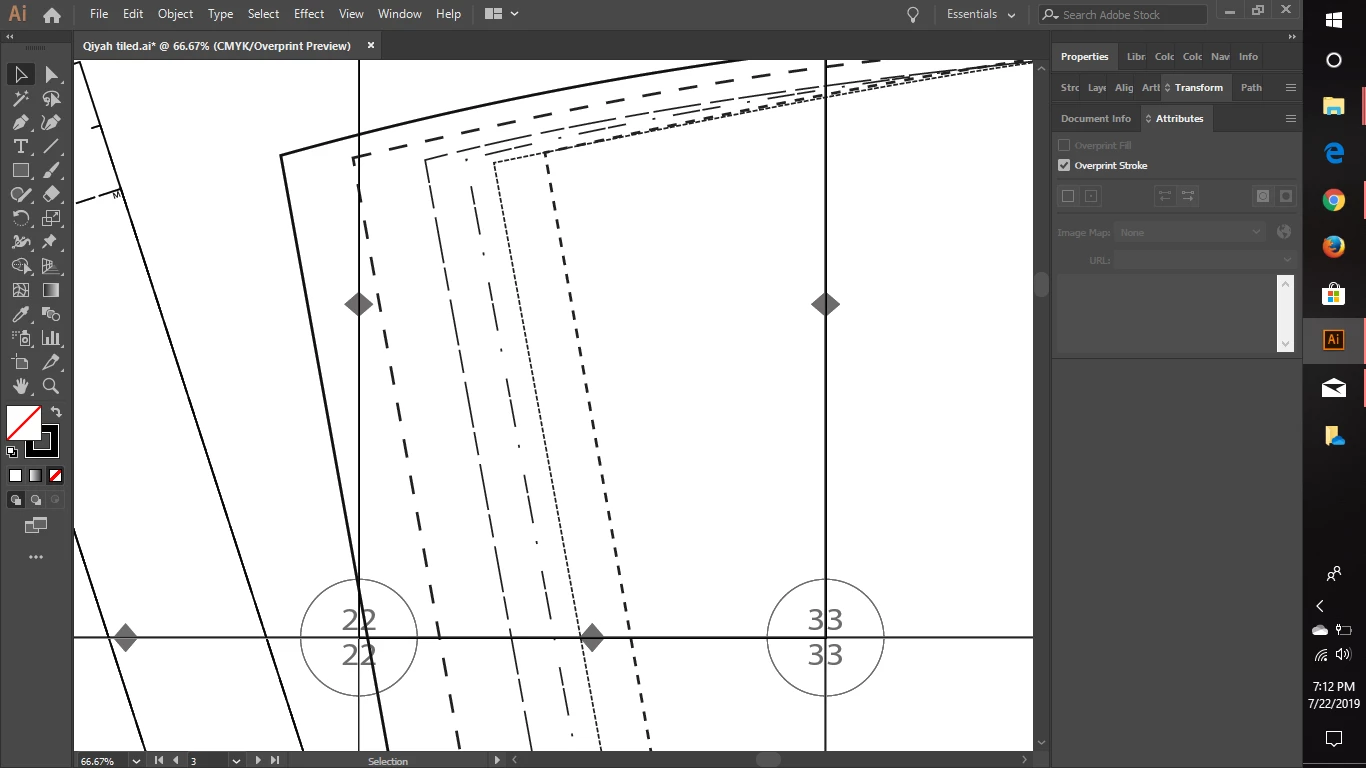Open the zoom level 66.67% dropdown
Viewport: 1366px width, 768px height.
point(138,761)
